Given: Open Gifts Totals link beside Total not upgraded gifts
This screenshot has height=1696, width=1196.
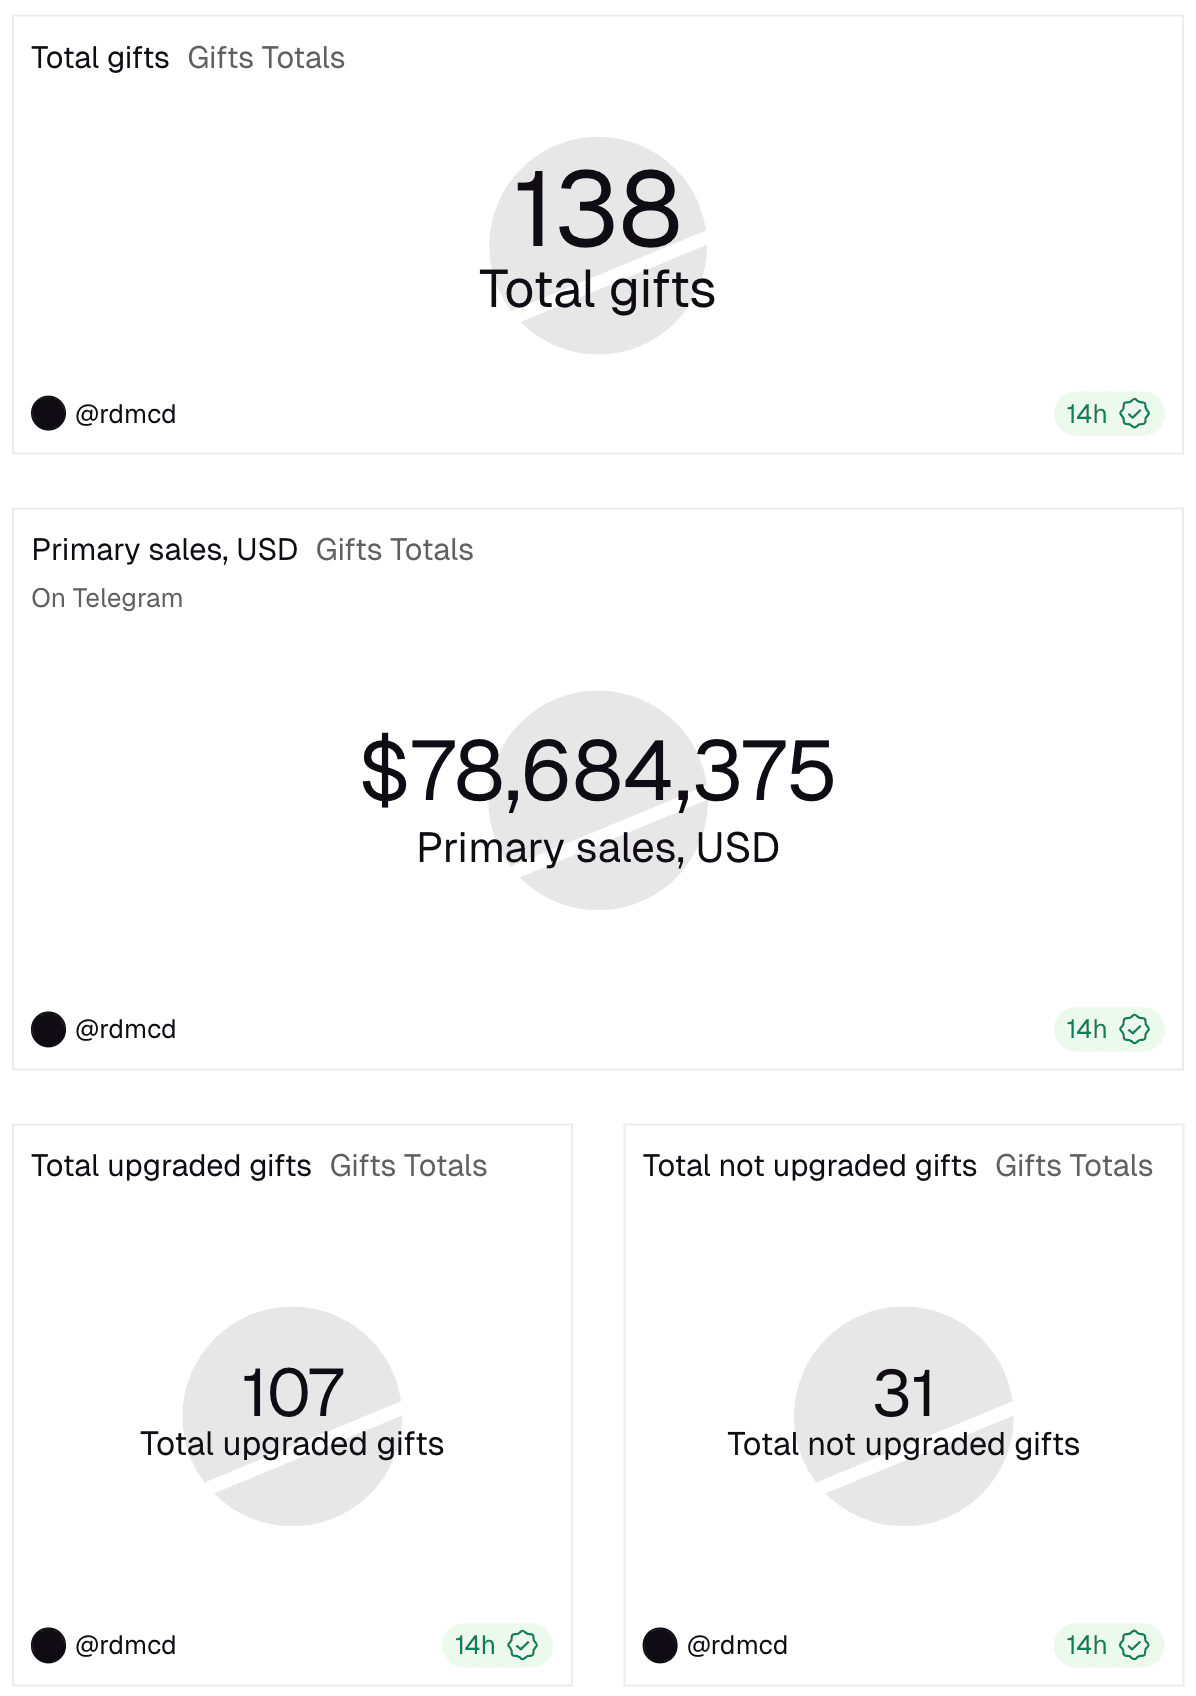Looking at the screenshot, I should [1074, 1166].
